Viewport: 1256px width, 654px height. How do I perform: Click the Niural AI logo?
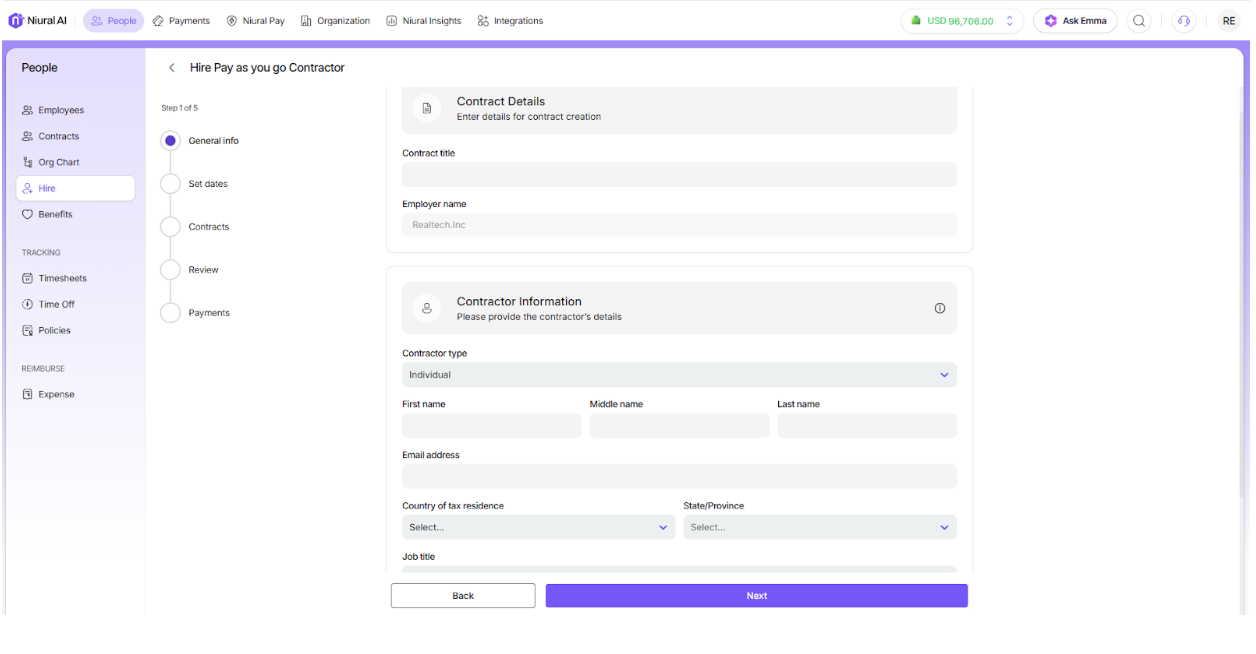click(x=38, y=21)
